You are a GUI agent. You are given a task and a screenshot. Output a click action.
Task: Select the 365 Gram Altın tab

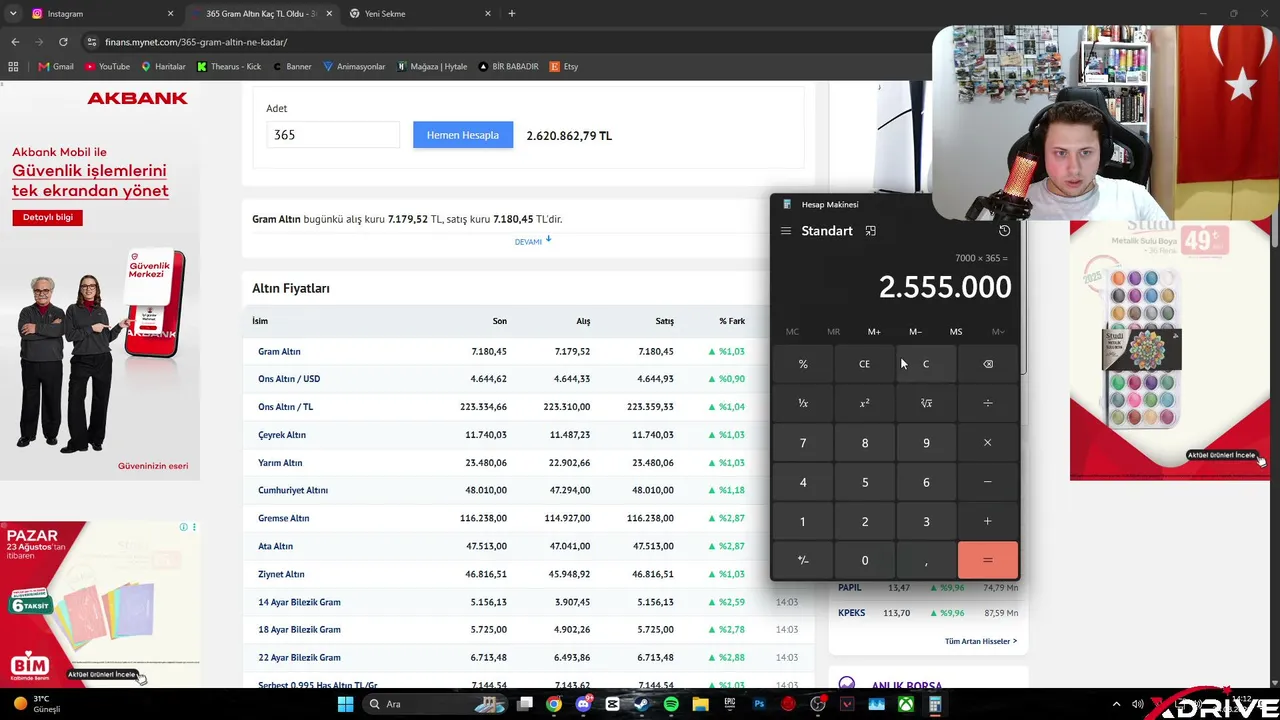tap(261, 14)
